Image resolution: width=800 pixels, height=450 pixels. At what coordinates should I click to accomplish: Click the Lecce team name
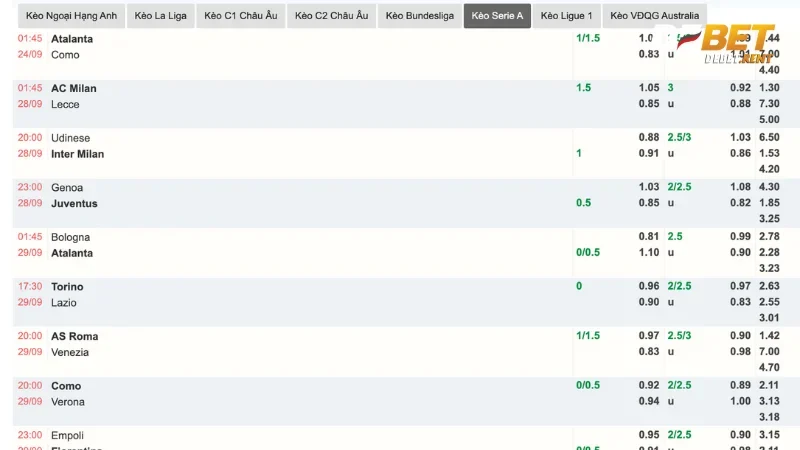point(65,104)
